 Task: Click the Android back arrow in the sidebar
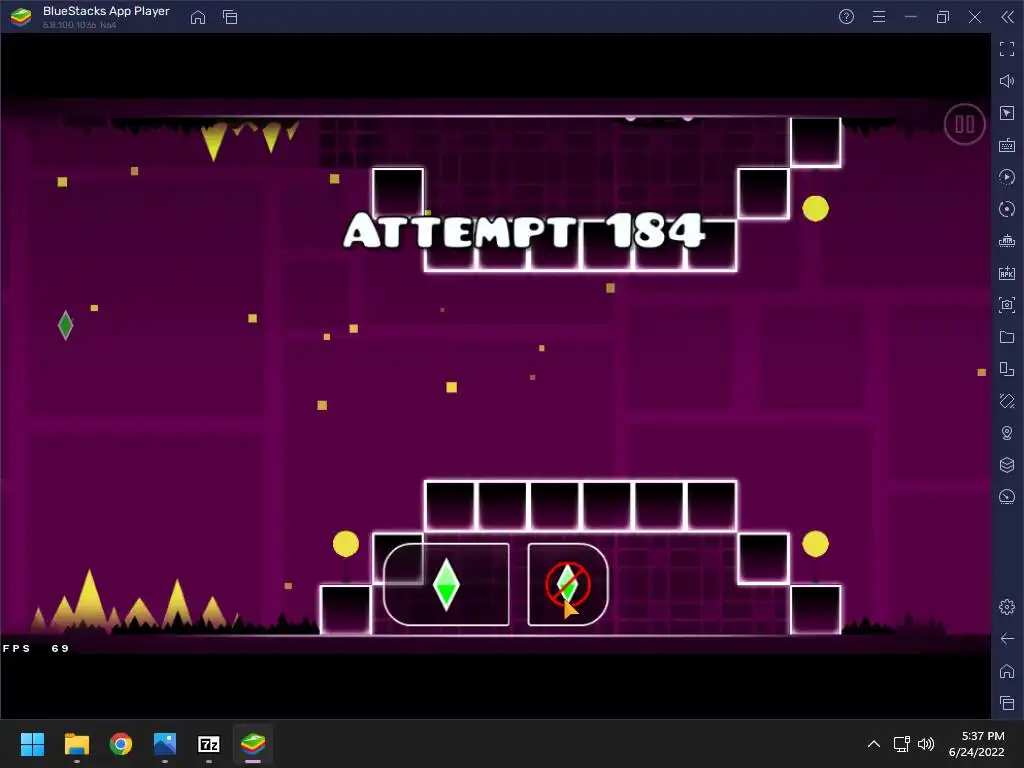point(1007,639)
